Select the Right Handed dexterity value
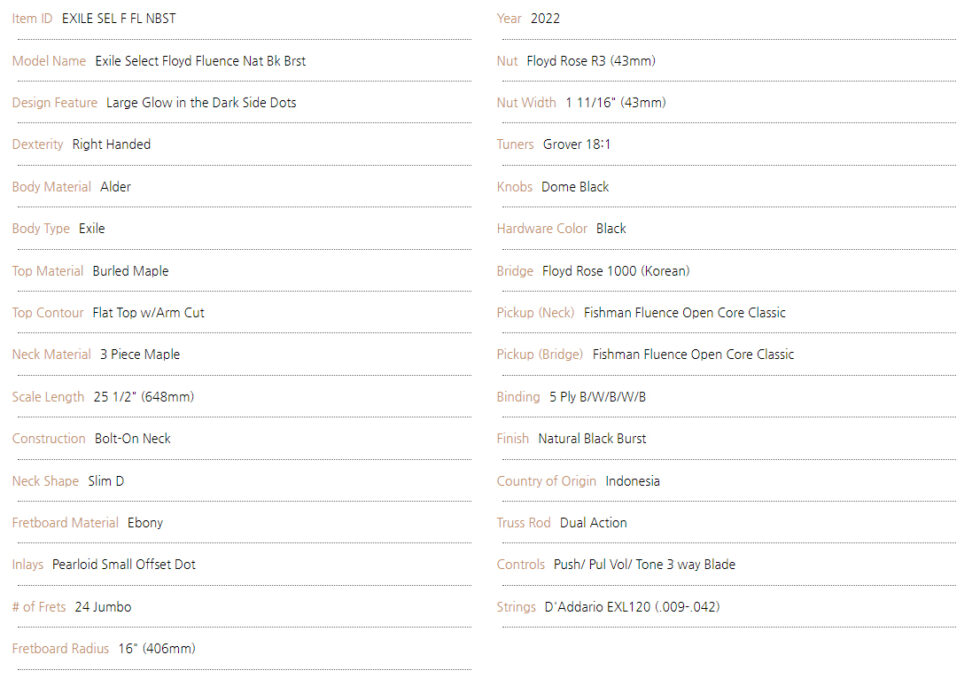 tap(111, 145)
